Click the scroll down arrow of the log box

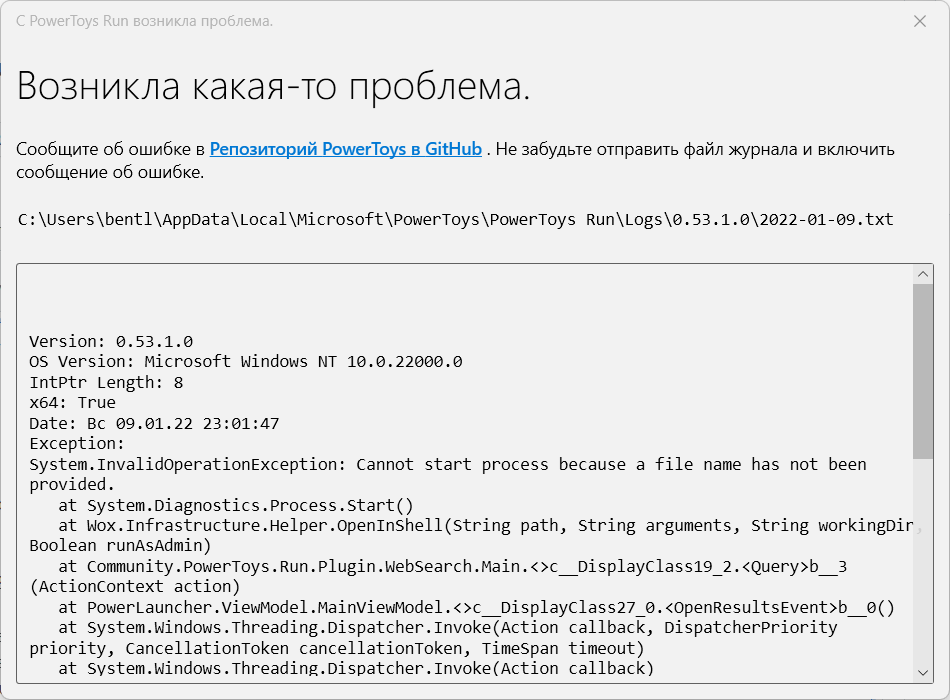923,672
